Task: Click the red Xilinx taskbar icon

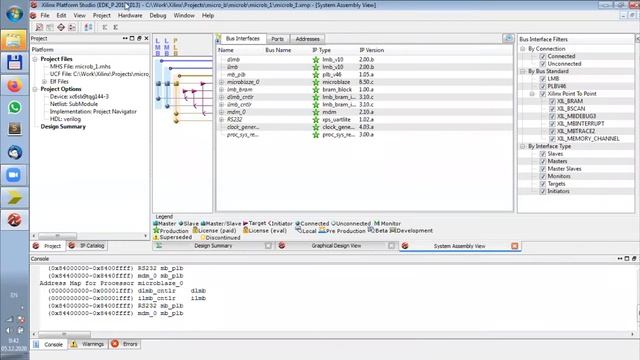Action: (x=14, y=220)
